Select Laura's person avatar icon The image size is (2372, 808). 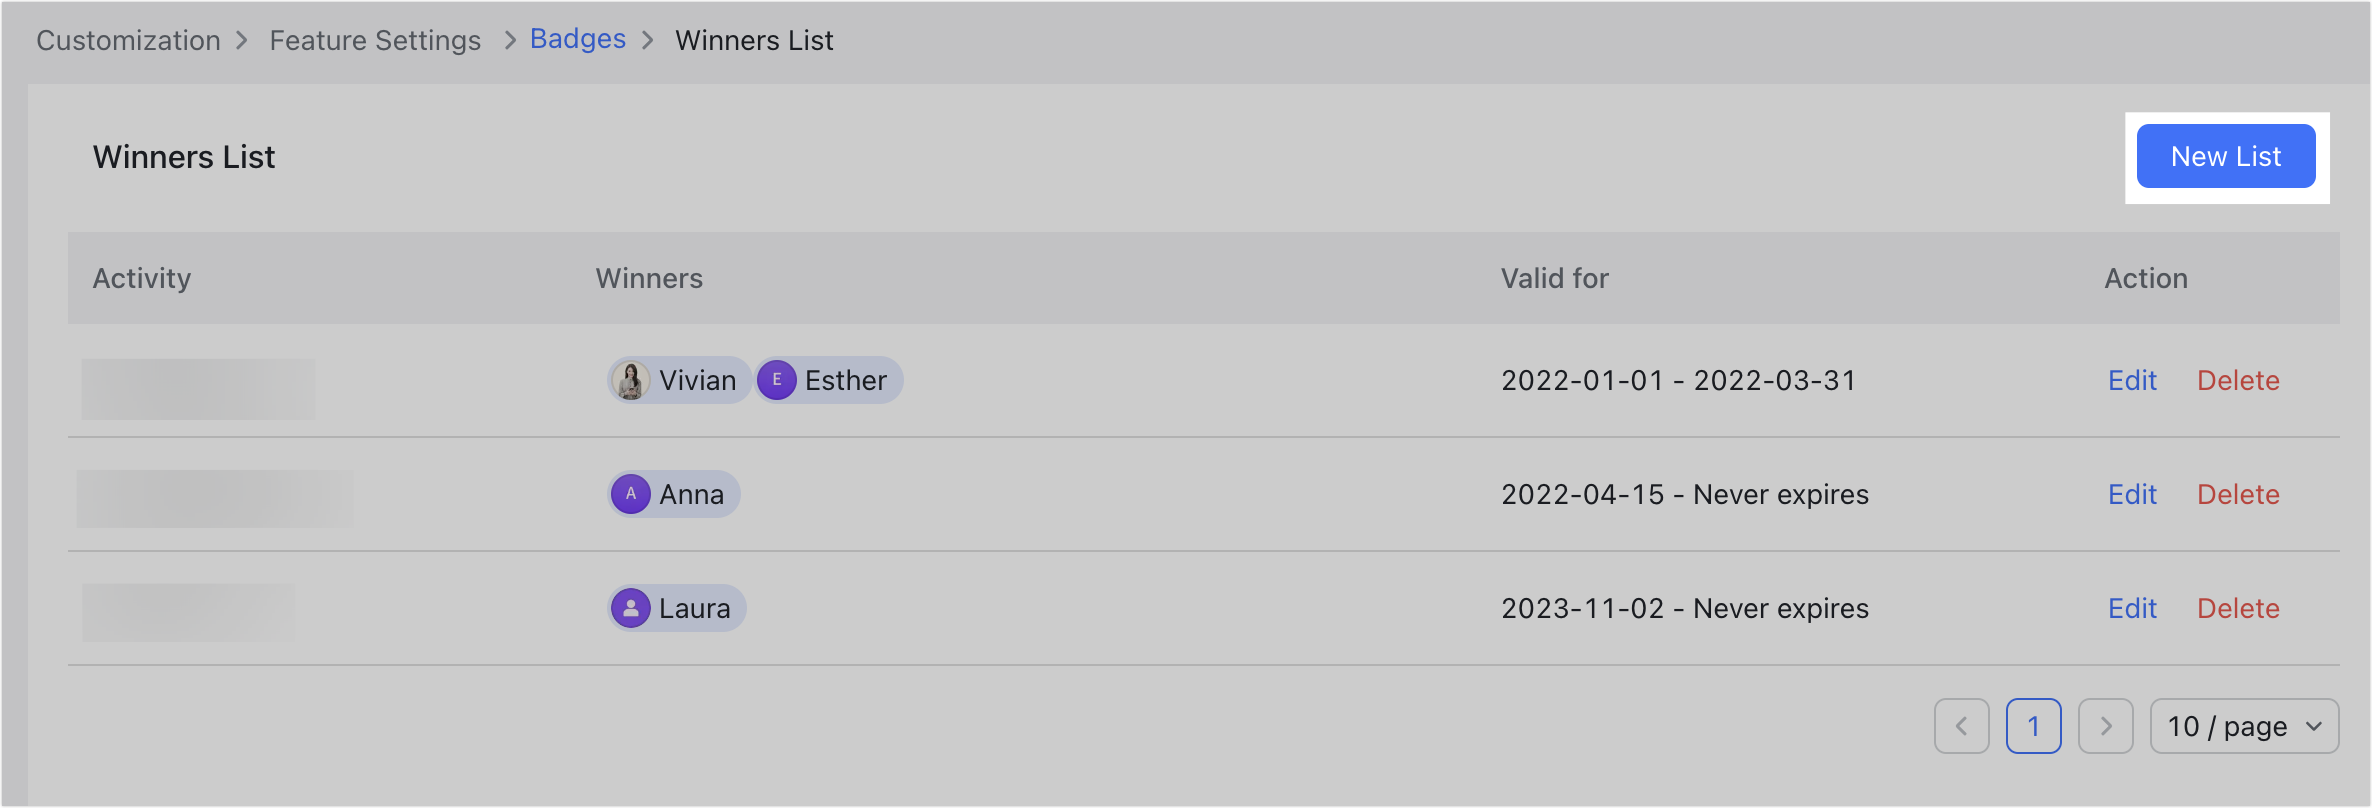point(631,608)
